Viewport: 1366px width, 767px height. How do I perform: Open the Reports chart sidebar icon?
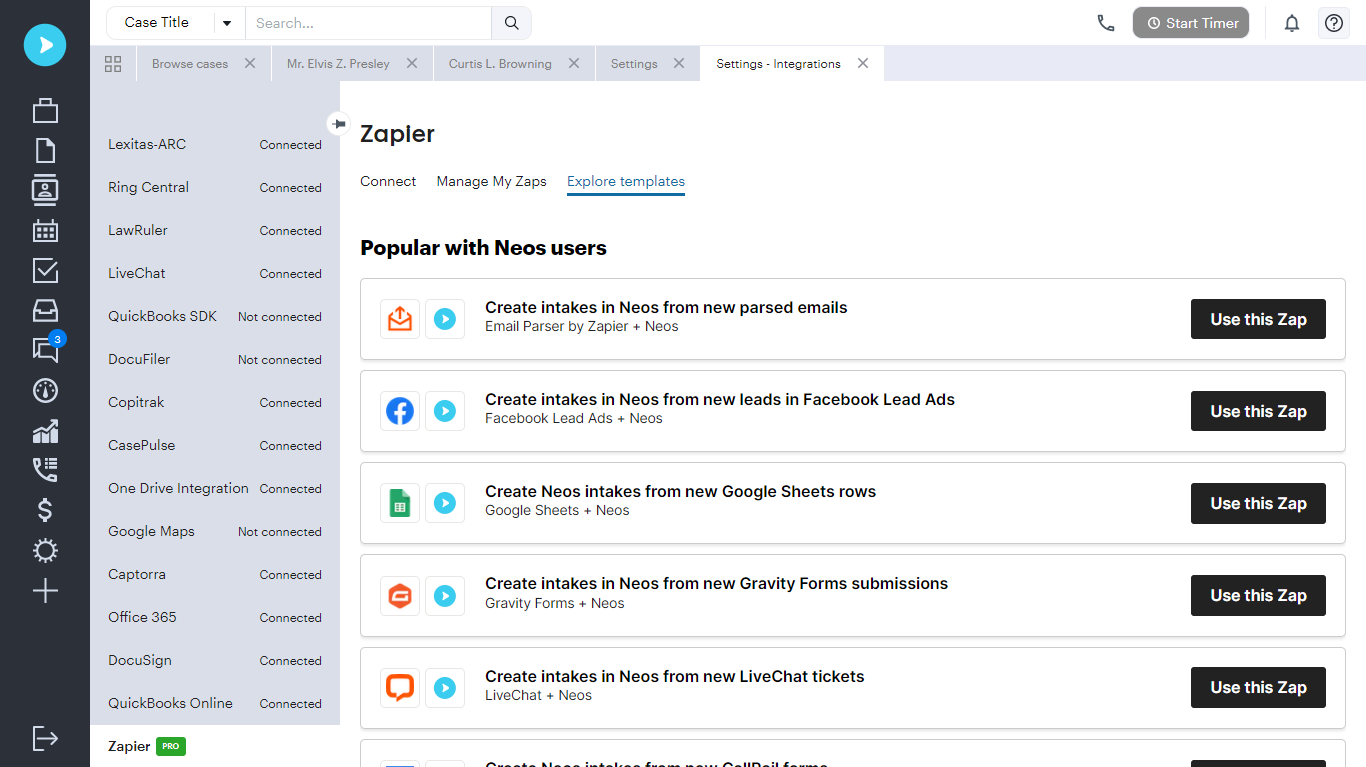(45, 431)
